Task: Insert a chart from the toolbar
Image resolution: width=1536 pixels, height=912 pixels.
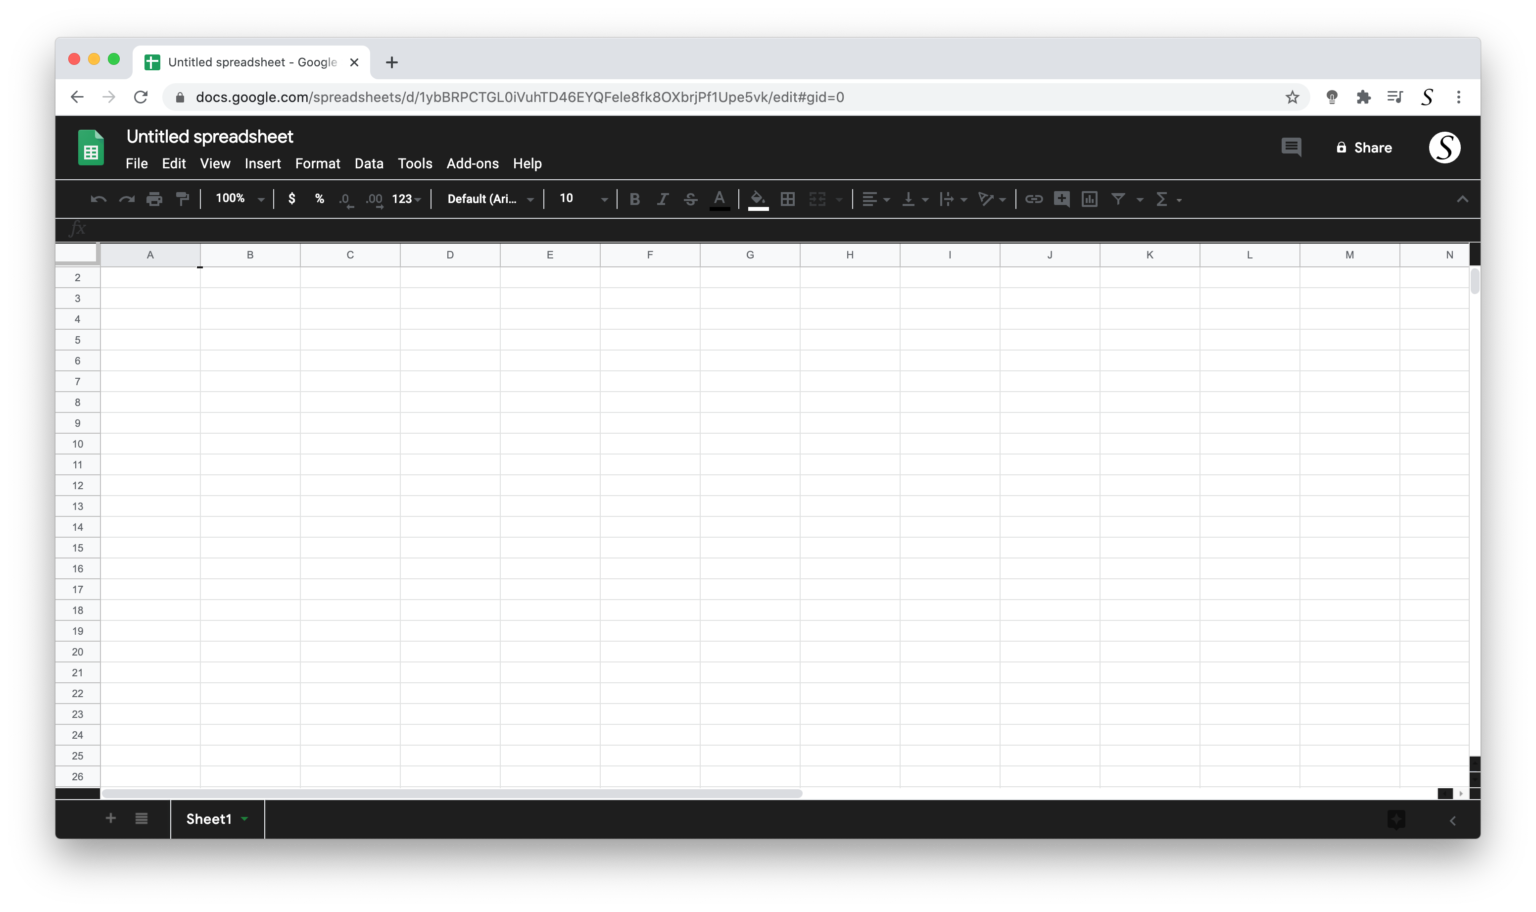Action: [1089, 199]
